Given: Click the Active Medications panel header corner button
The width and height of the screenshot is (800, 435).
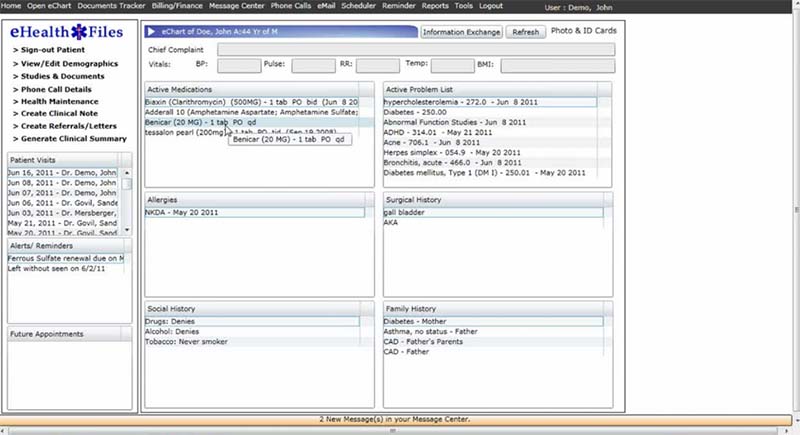Looking at the screenshot, I should tap(366, 89).
